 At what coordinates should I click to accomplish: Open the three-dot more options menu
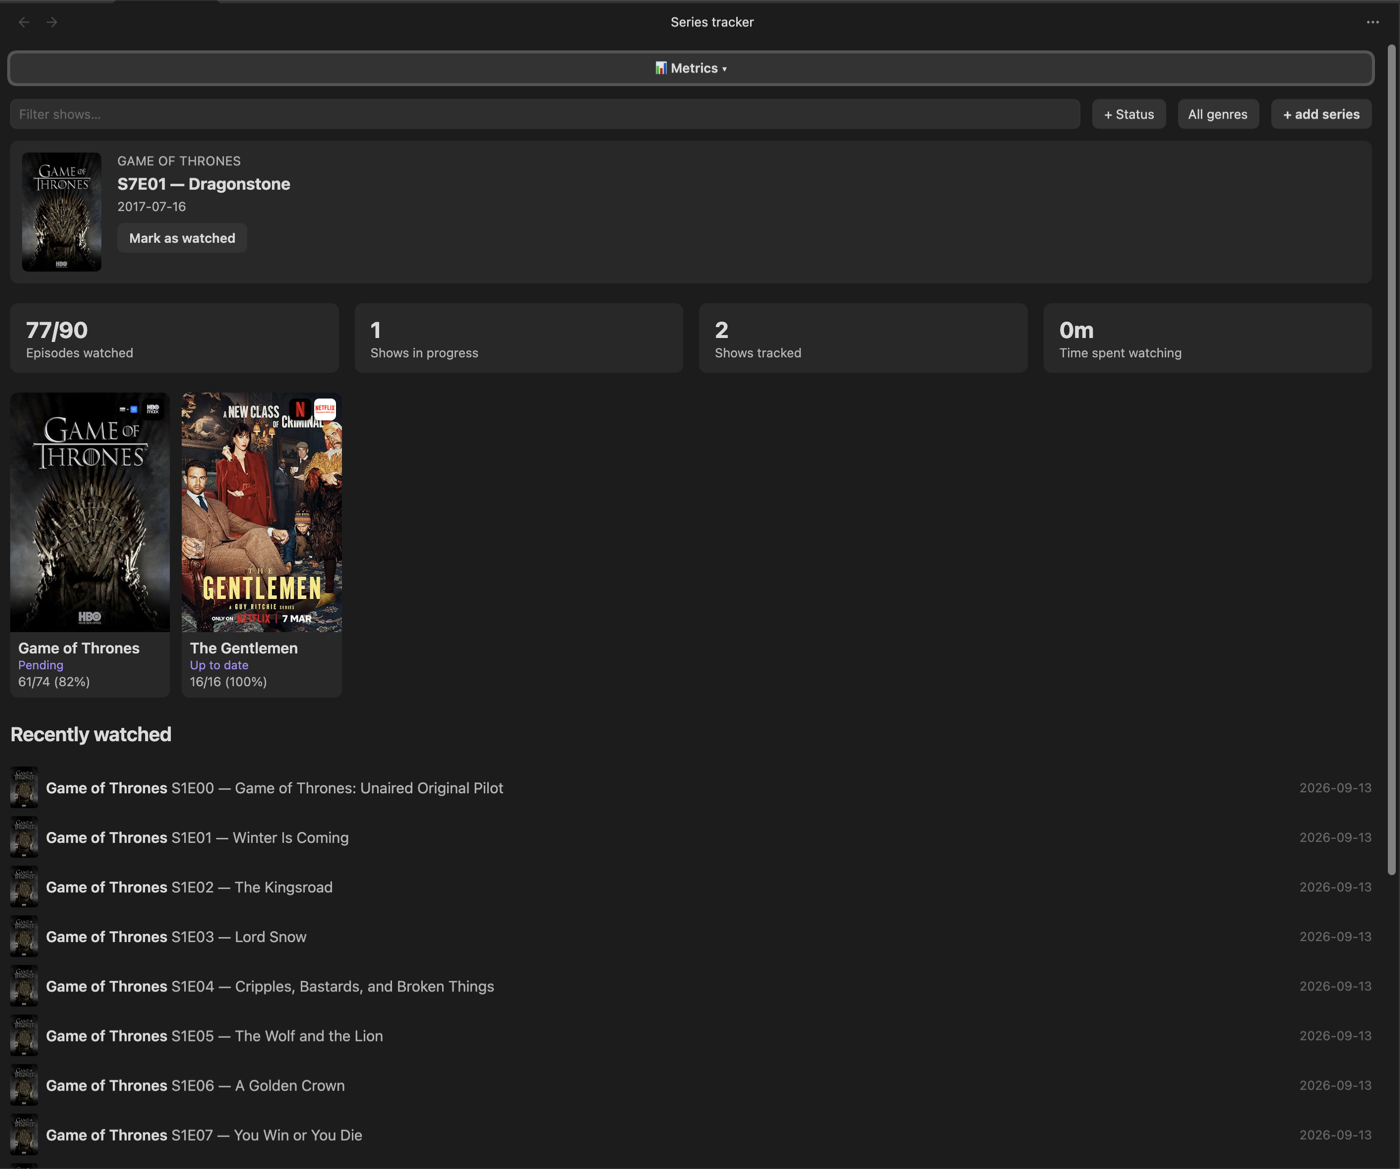1373,22
